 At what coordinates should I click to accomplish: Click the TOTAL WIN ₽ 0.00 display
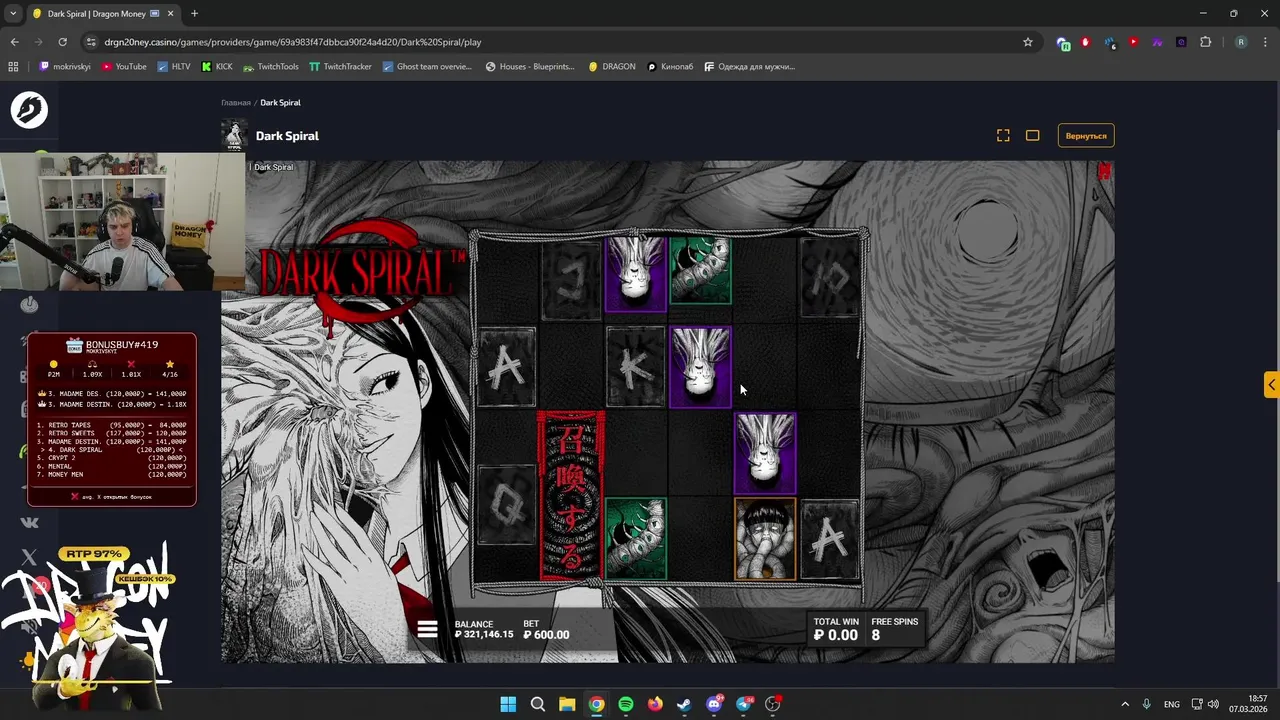pos(836,629)
